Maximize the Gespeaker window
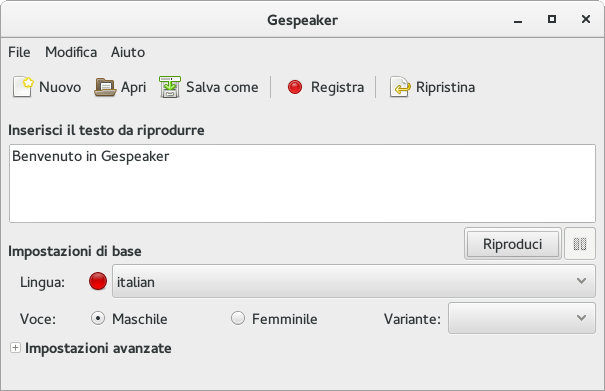 552,19
